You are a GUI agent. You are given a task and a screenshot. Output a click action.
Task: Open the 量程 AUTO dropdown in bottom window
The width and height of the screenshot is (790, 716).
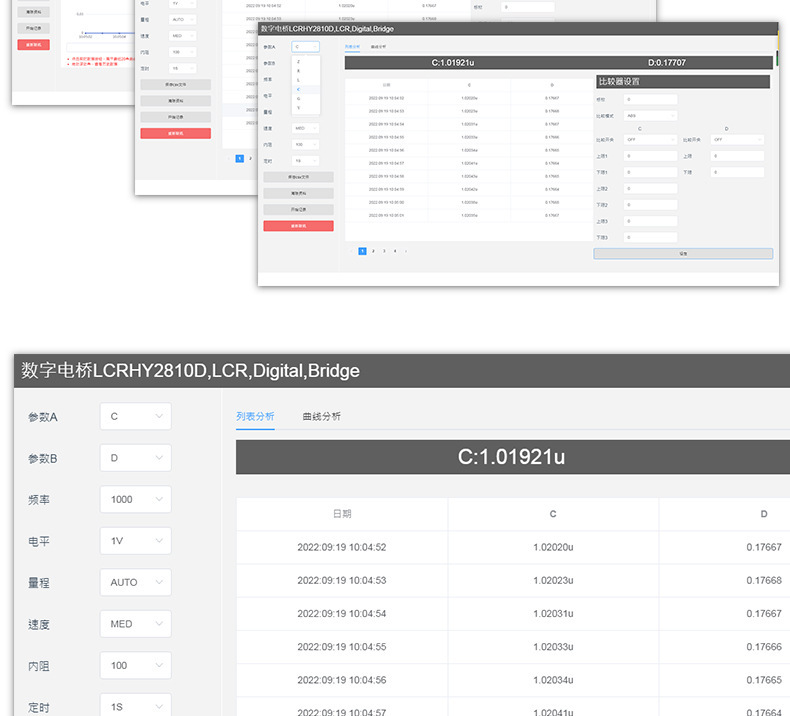pos(136,582)
